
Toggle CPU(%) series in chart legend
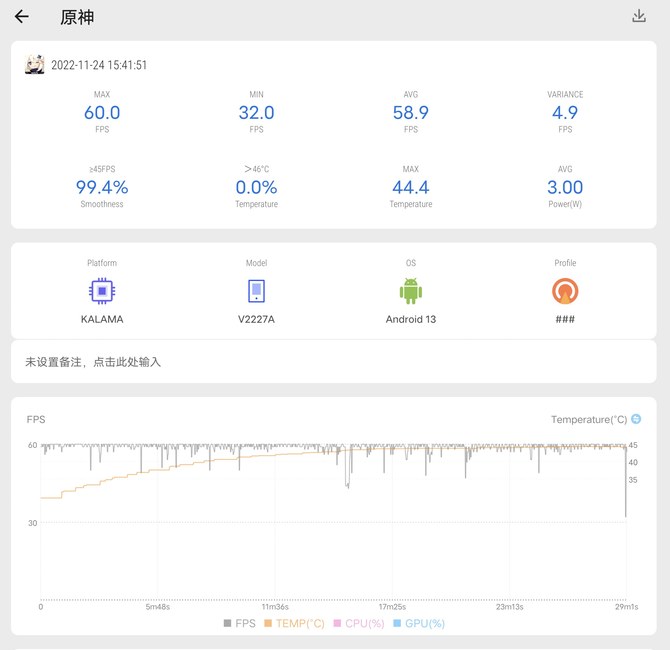click(x=359, y=624)
